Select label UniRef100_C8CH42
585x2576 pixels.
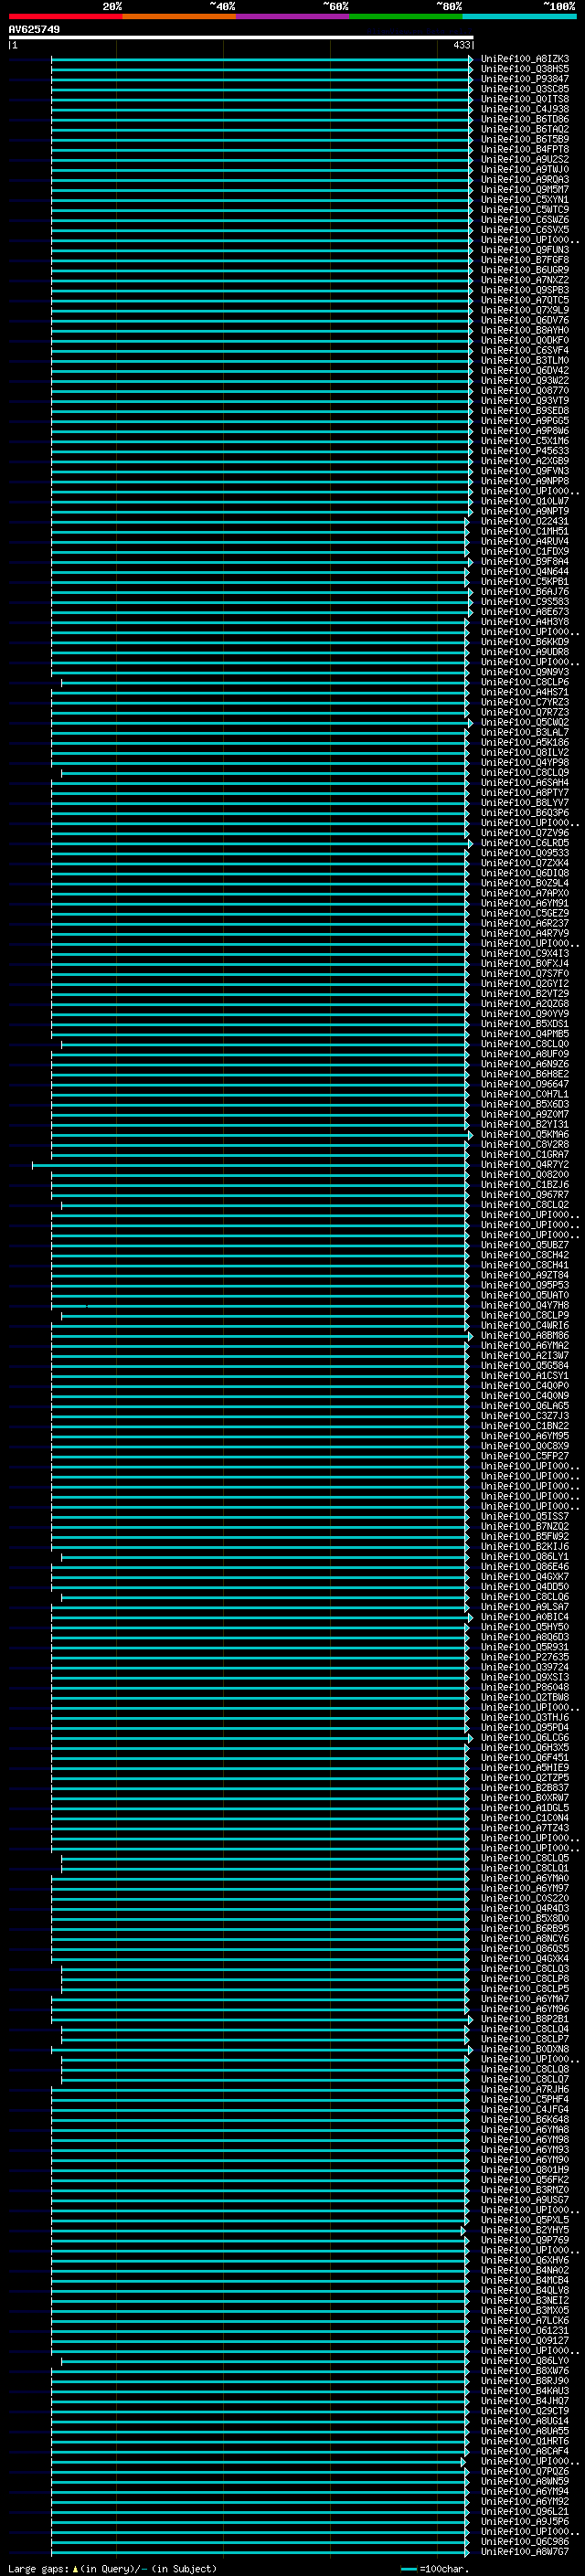[x=525, y=1255]
